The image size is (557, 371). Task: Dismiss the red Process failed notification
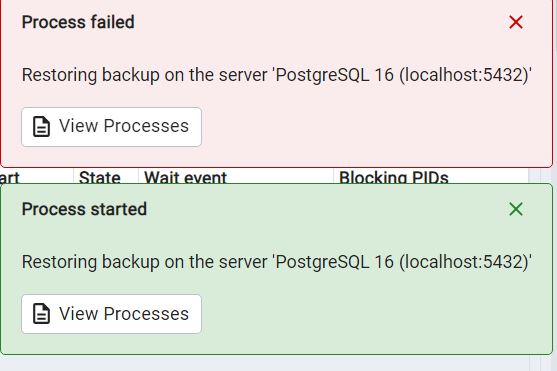[516, 22]
